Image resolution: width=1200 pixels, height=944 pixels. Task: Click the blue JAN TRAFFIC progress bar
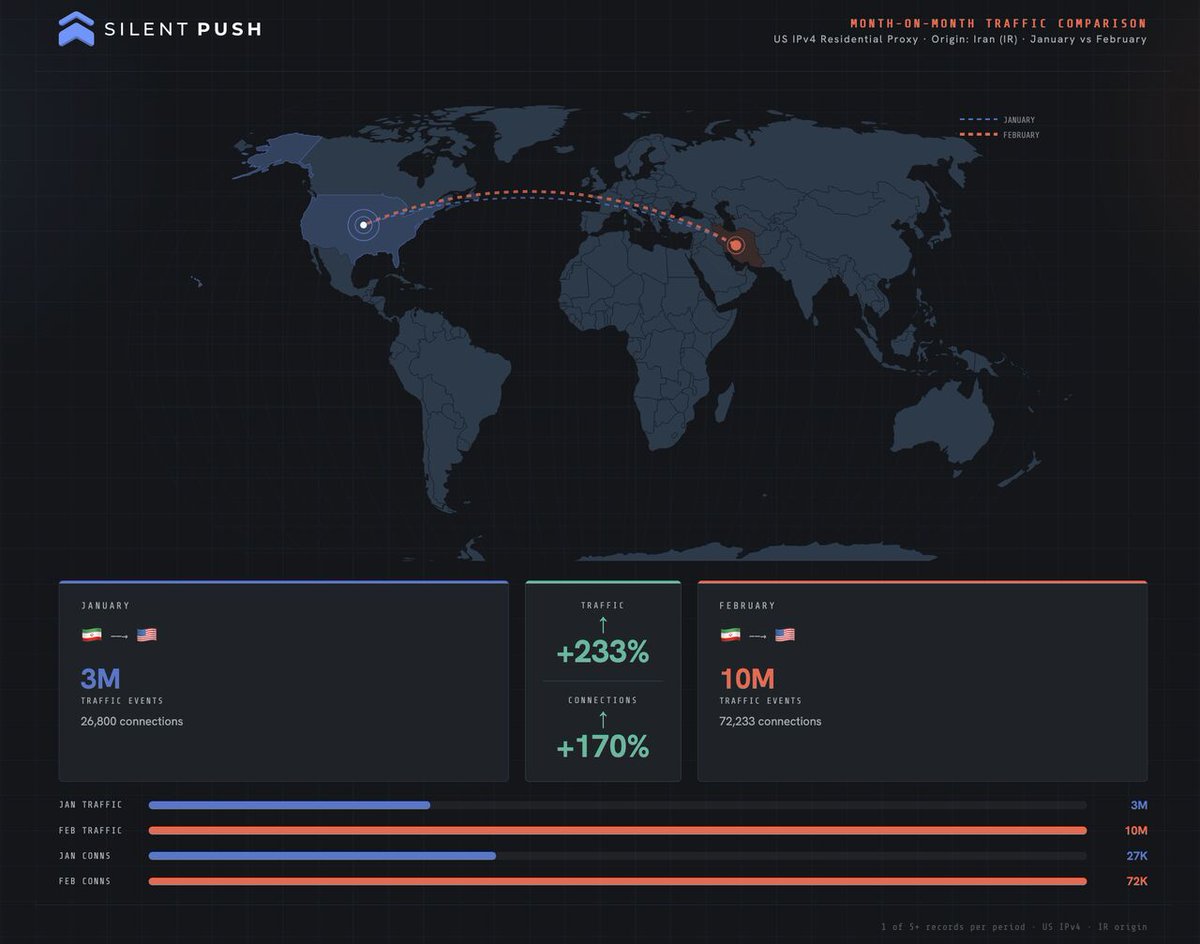289,805
